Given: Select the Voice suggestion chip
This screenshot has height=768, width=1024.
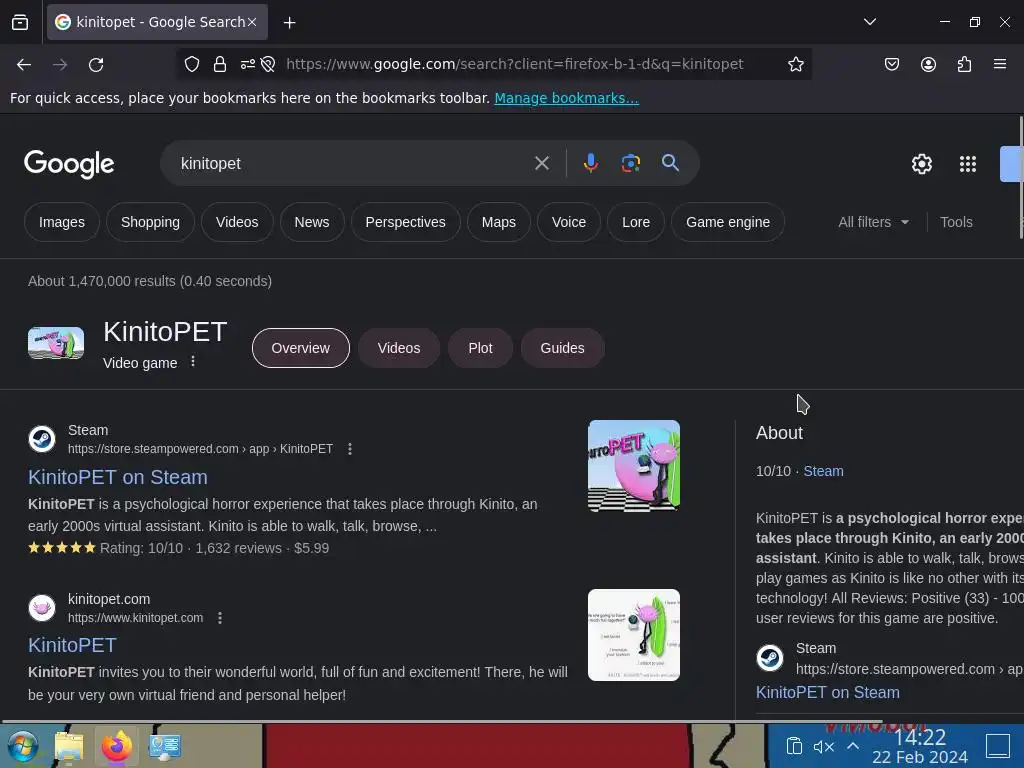Looking at the screenshot, I should pos(569,222).
